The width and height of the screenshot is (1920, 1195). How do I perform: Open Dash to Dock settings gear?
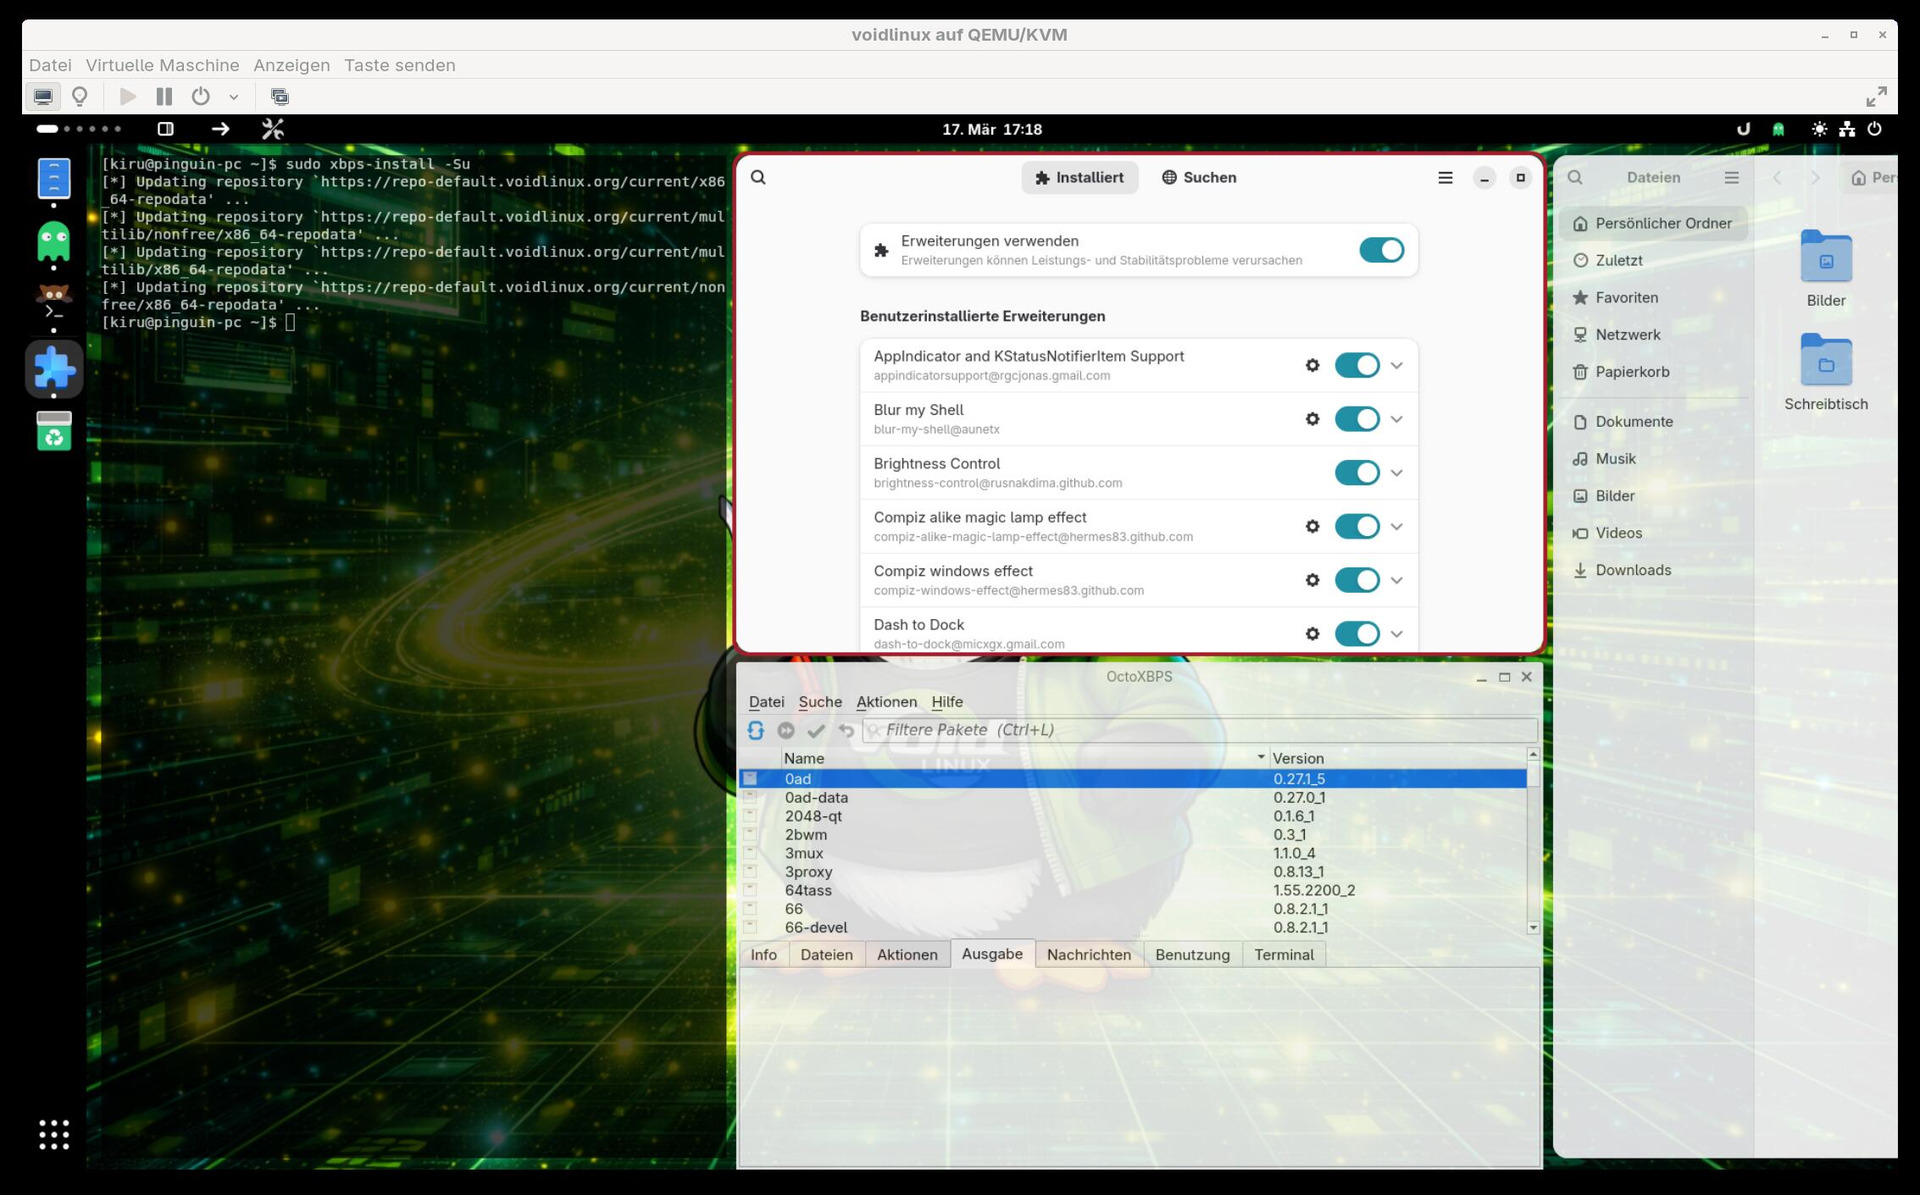click(1312, 634)
